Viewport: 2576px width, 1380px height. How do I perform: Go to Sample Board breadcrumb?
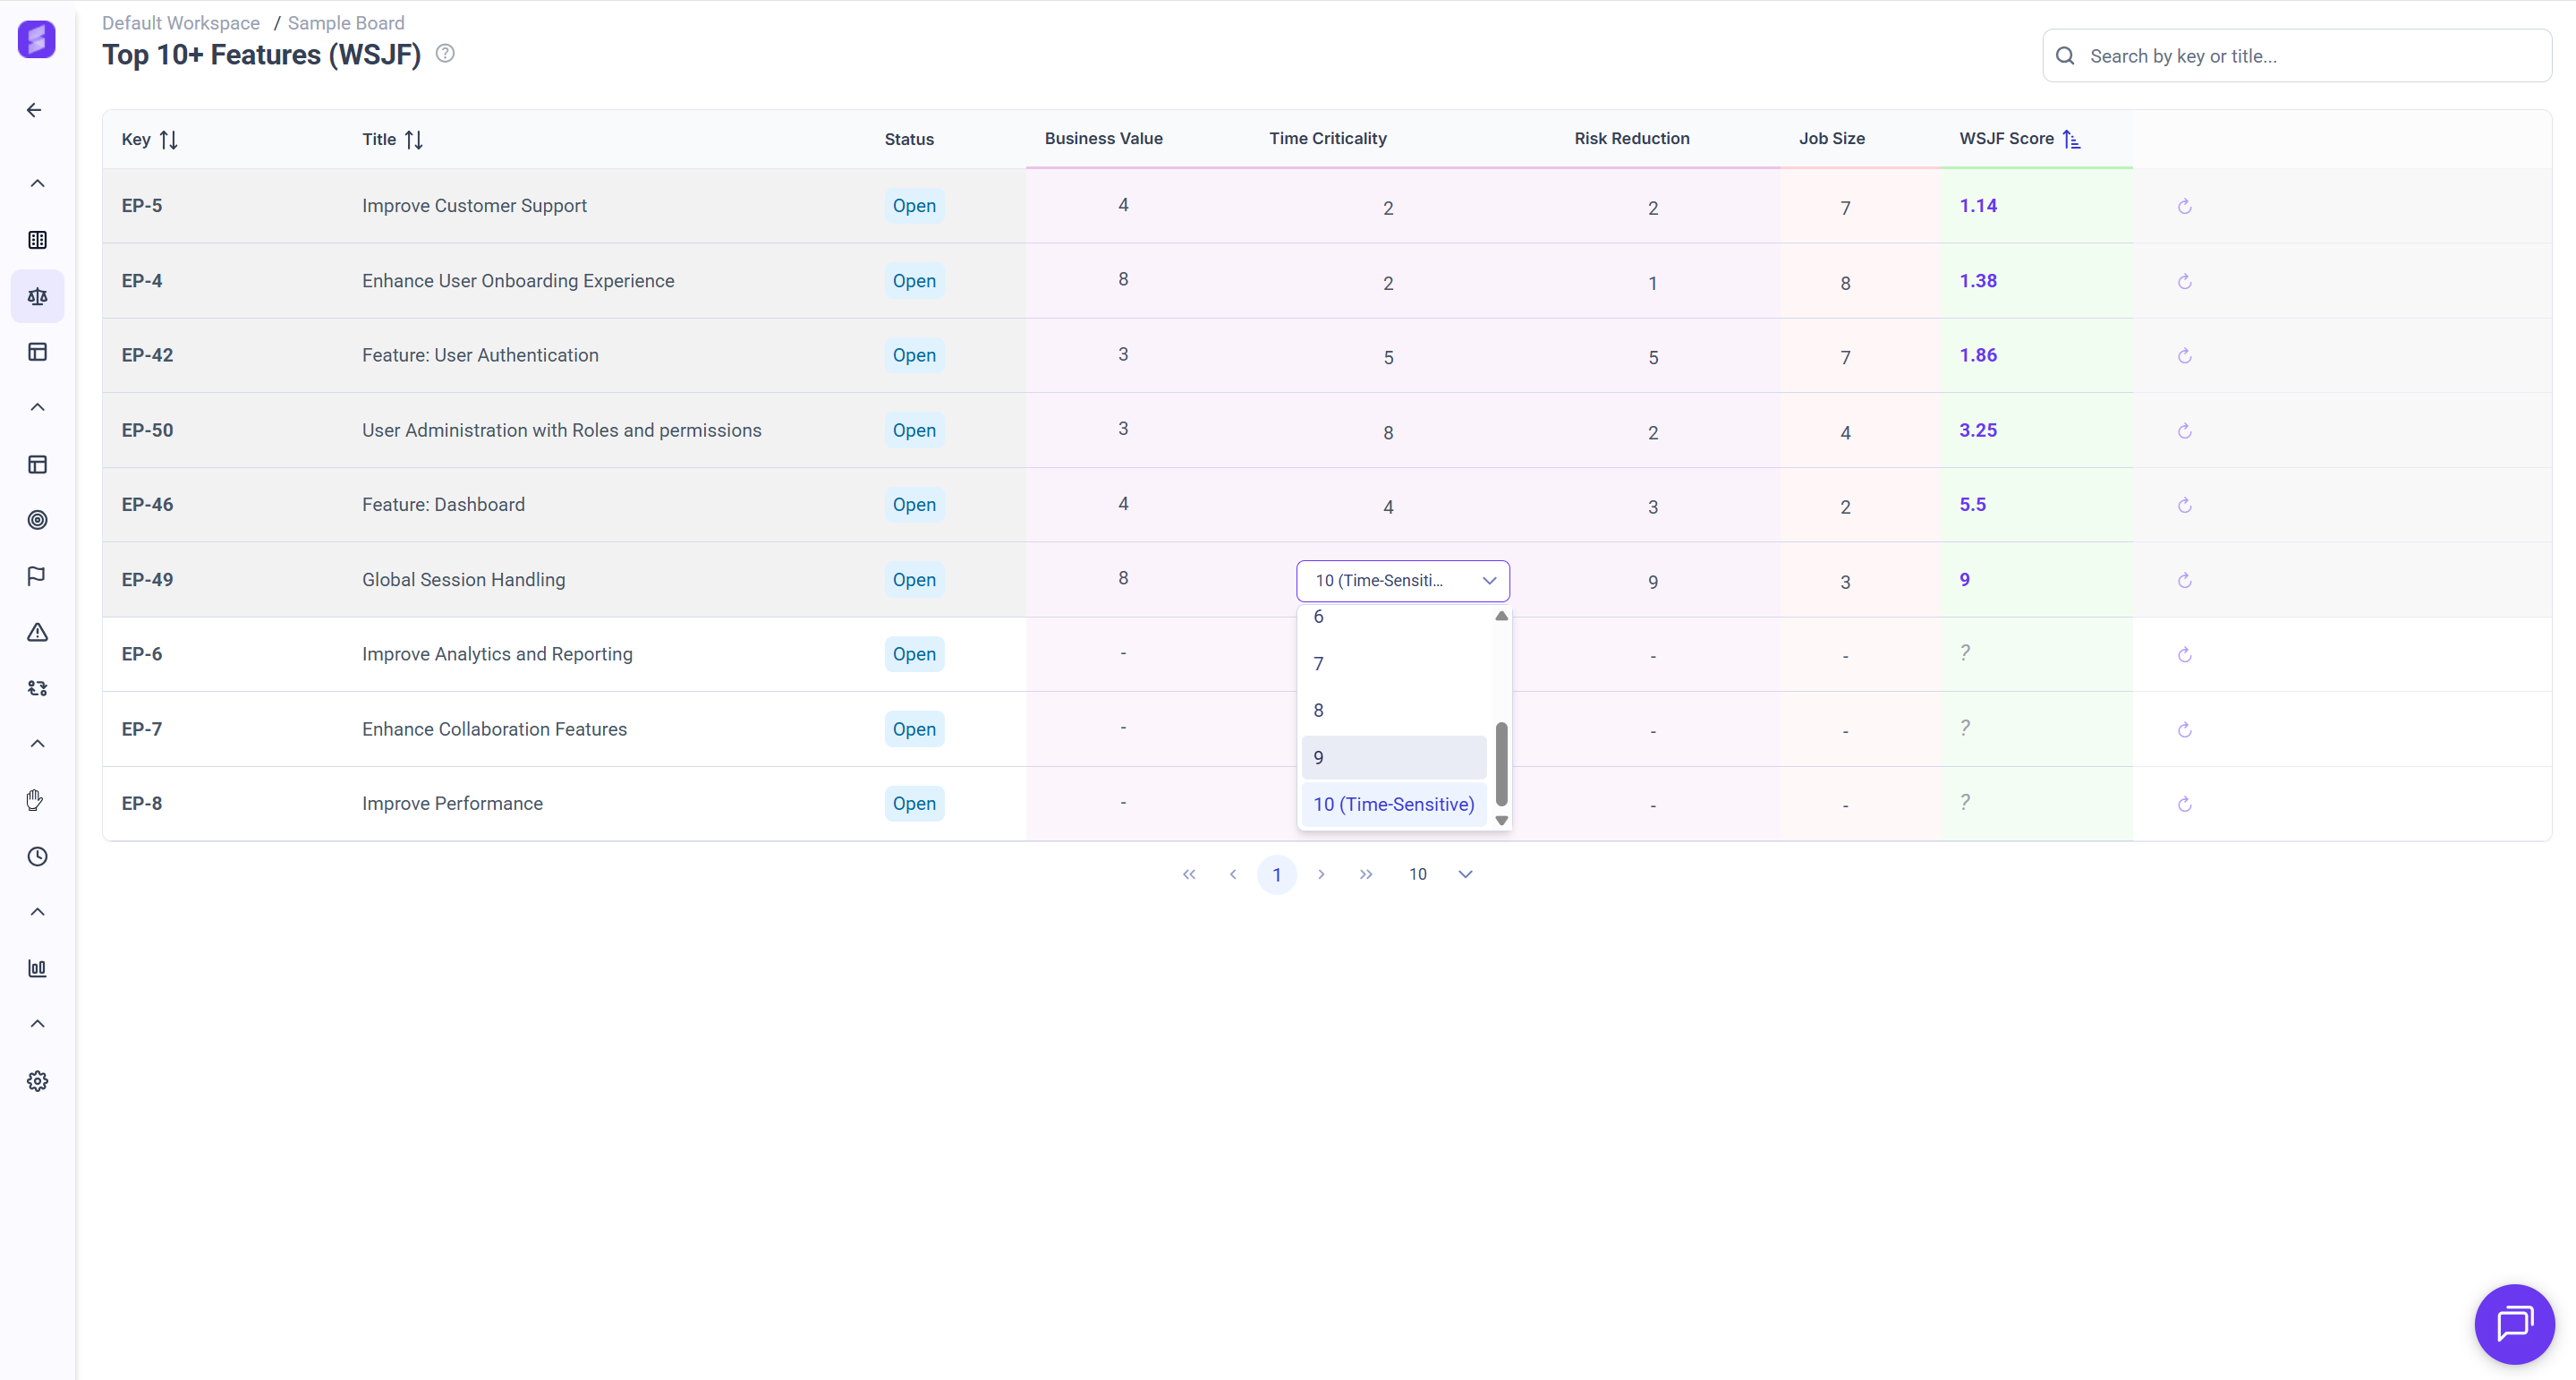pyautogui.click(x=346, y=23)
